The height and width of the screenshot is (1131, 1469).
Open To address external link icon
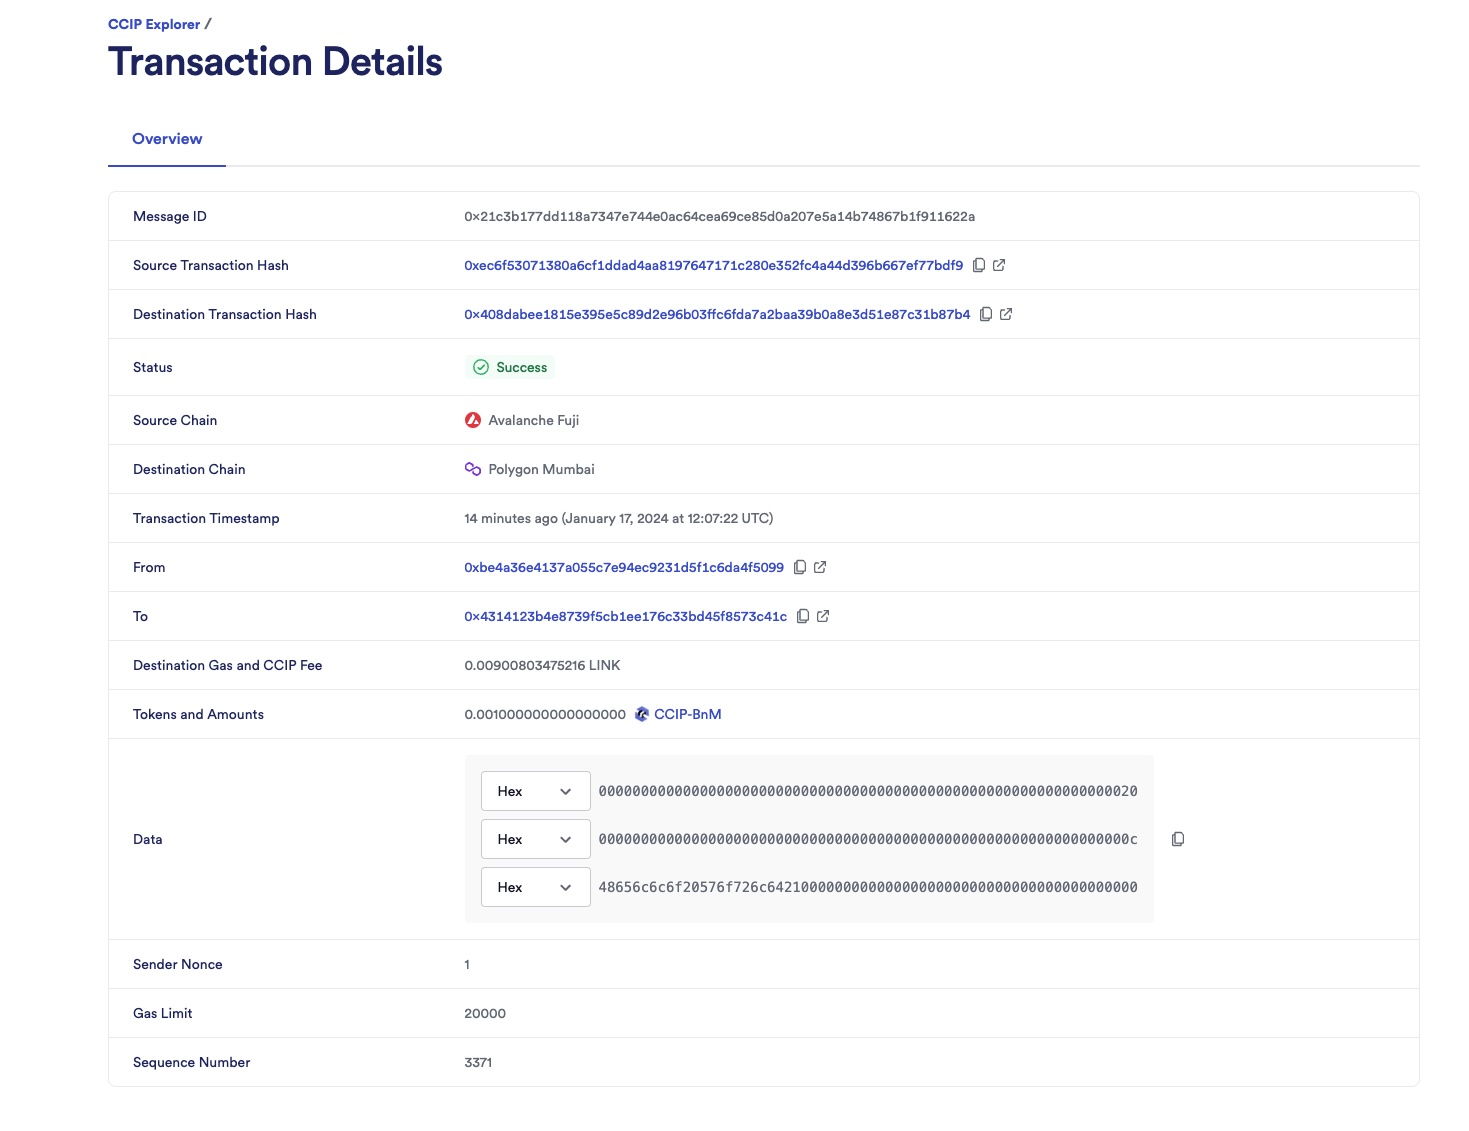(823, 616)
